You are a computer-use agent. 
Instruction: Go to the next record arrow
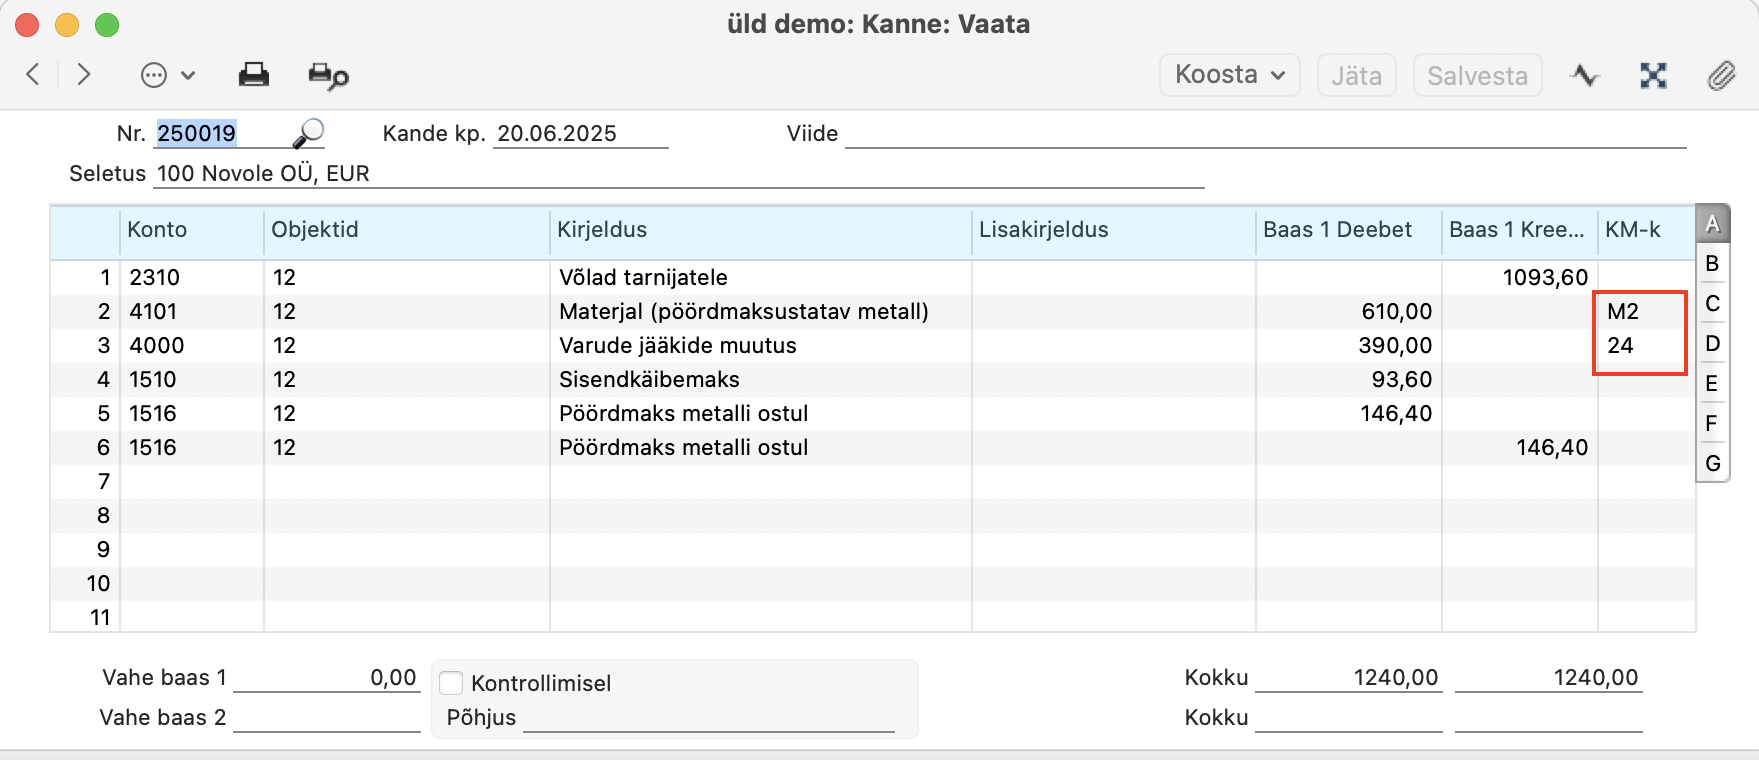84,75
